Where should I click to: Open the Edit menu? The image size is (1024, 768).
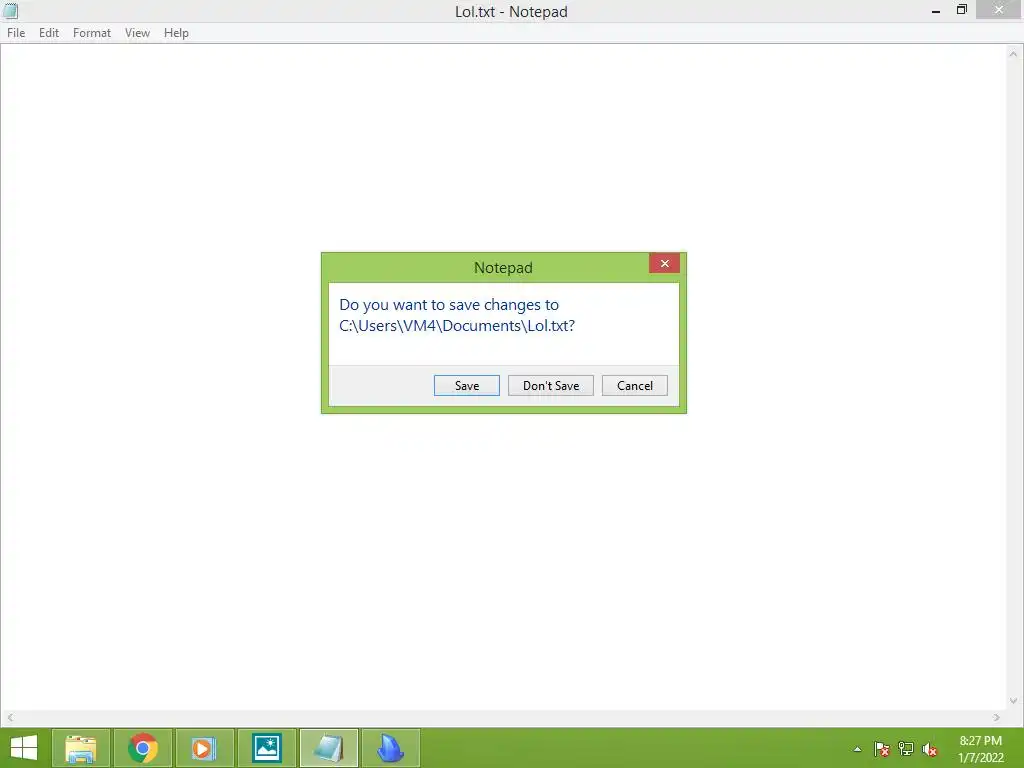click(x=48, y=33)
